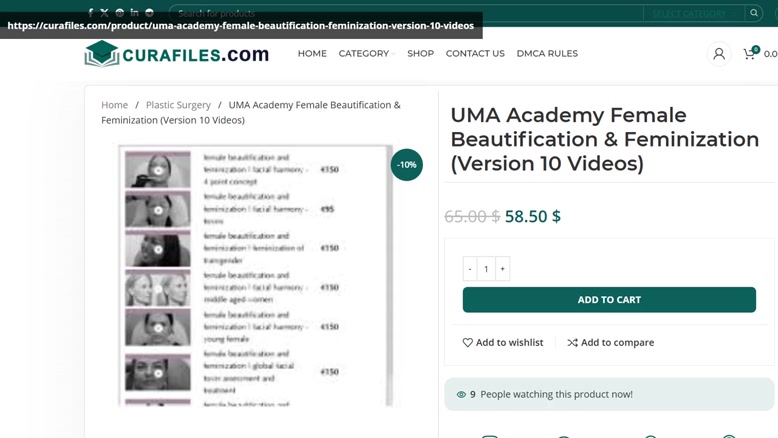Open the Select Category dropdown
The height and width of the screenshot is (438, 778).
[690, 13]
